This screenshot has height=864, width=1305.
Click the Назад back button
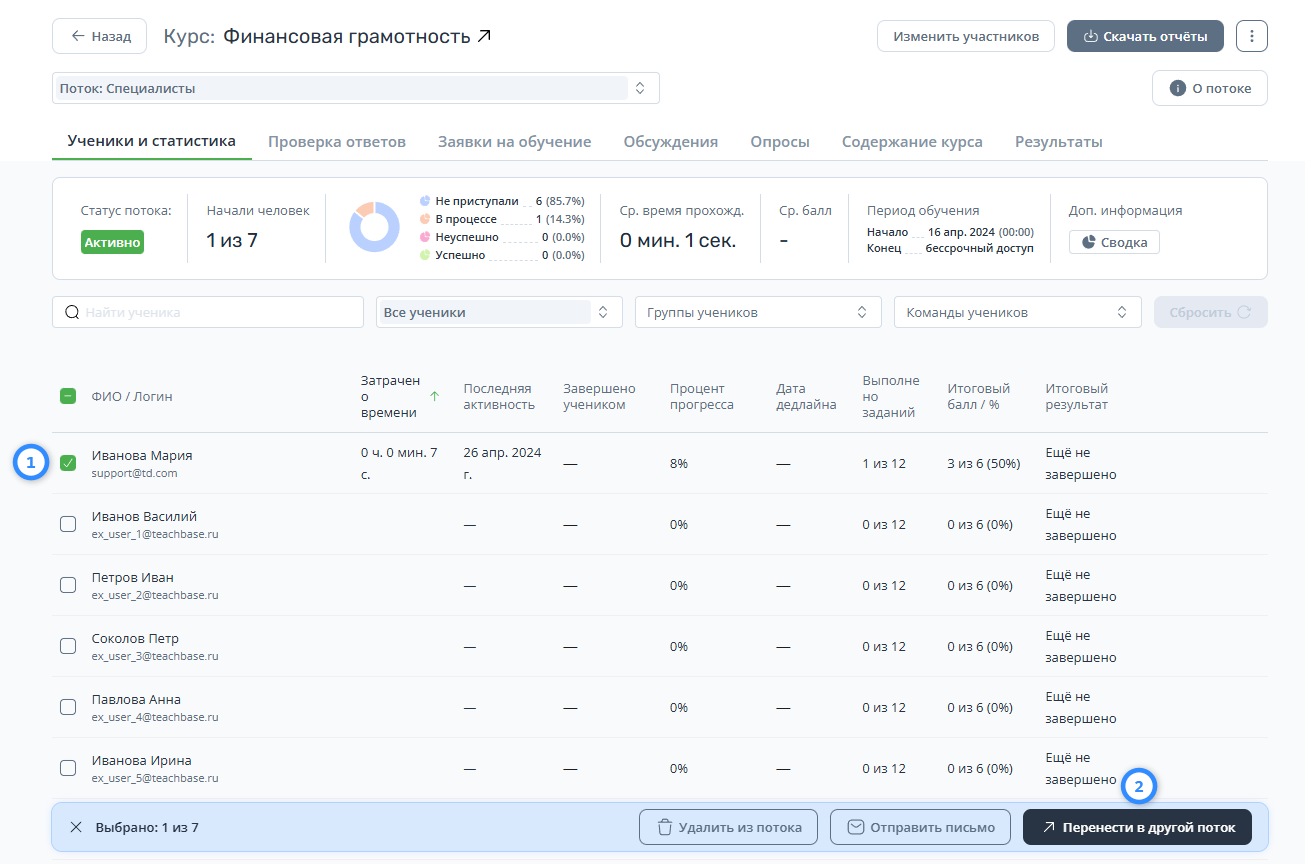click(100, 36)
